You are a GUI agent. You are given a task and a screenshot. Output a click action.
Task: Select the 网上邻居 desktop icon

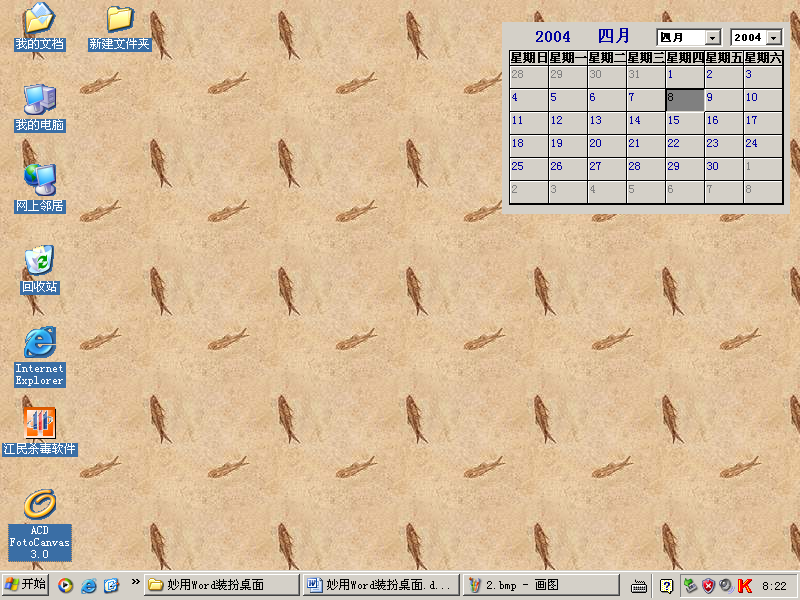point(39,189)
